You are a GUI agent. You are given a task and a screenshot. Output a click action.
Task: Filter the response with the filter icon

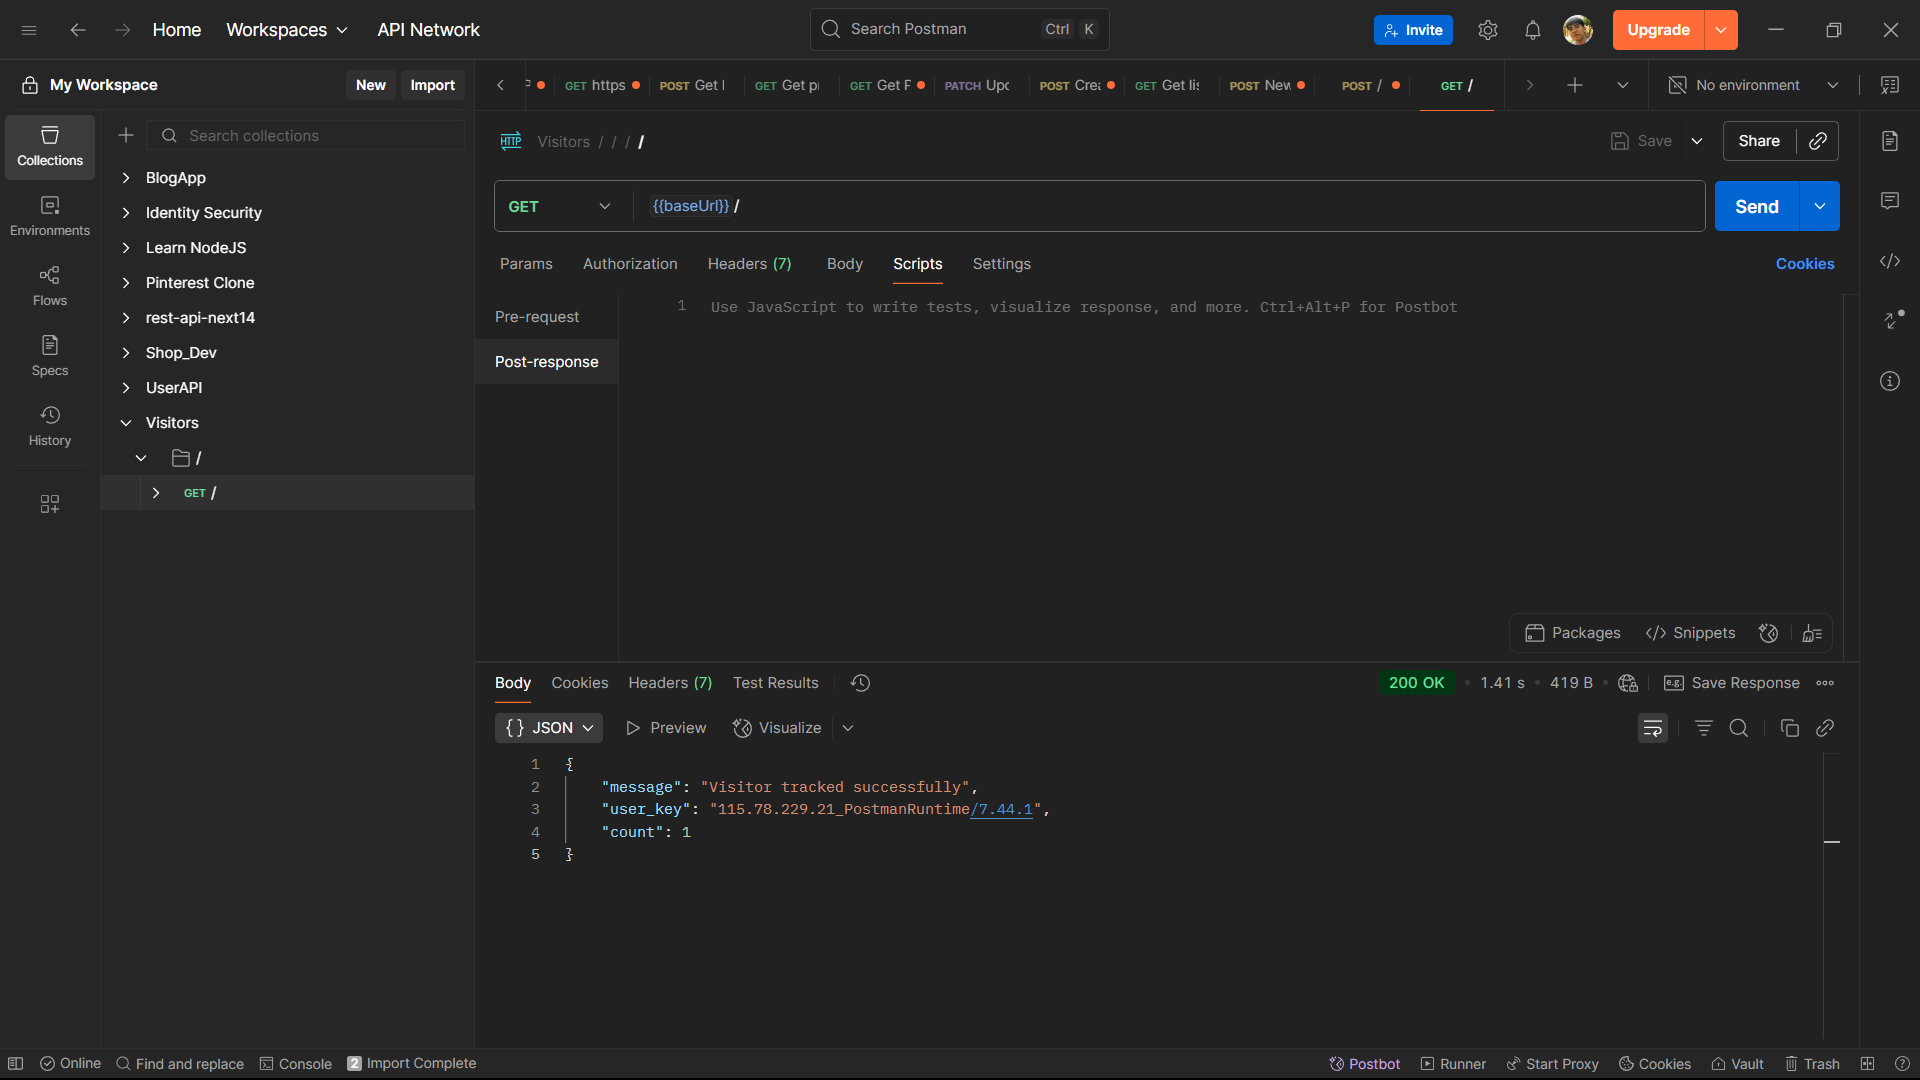tap(1704, 728)
